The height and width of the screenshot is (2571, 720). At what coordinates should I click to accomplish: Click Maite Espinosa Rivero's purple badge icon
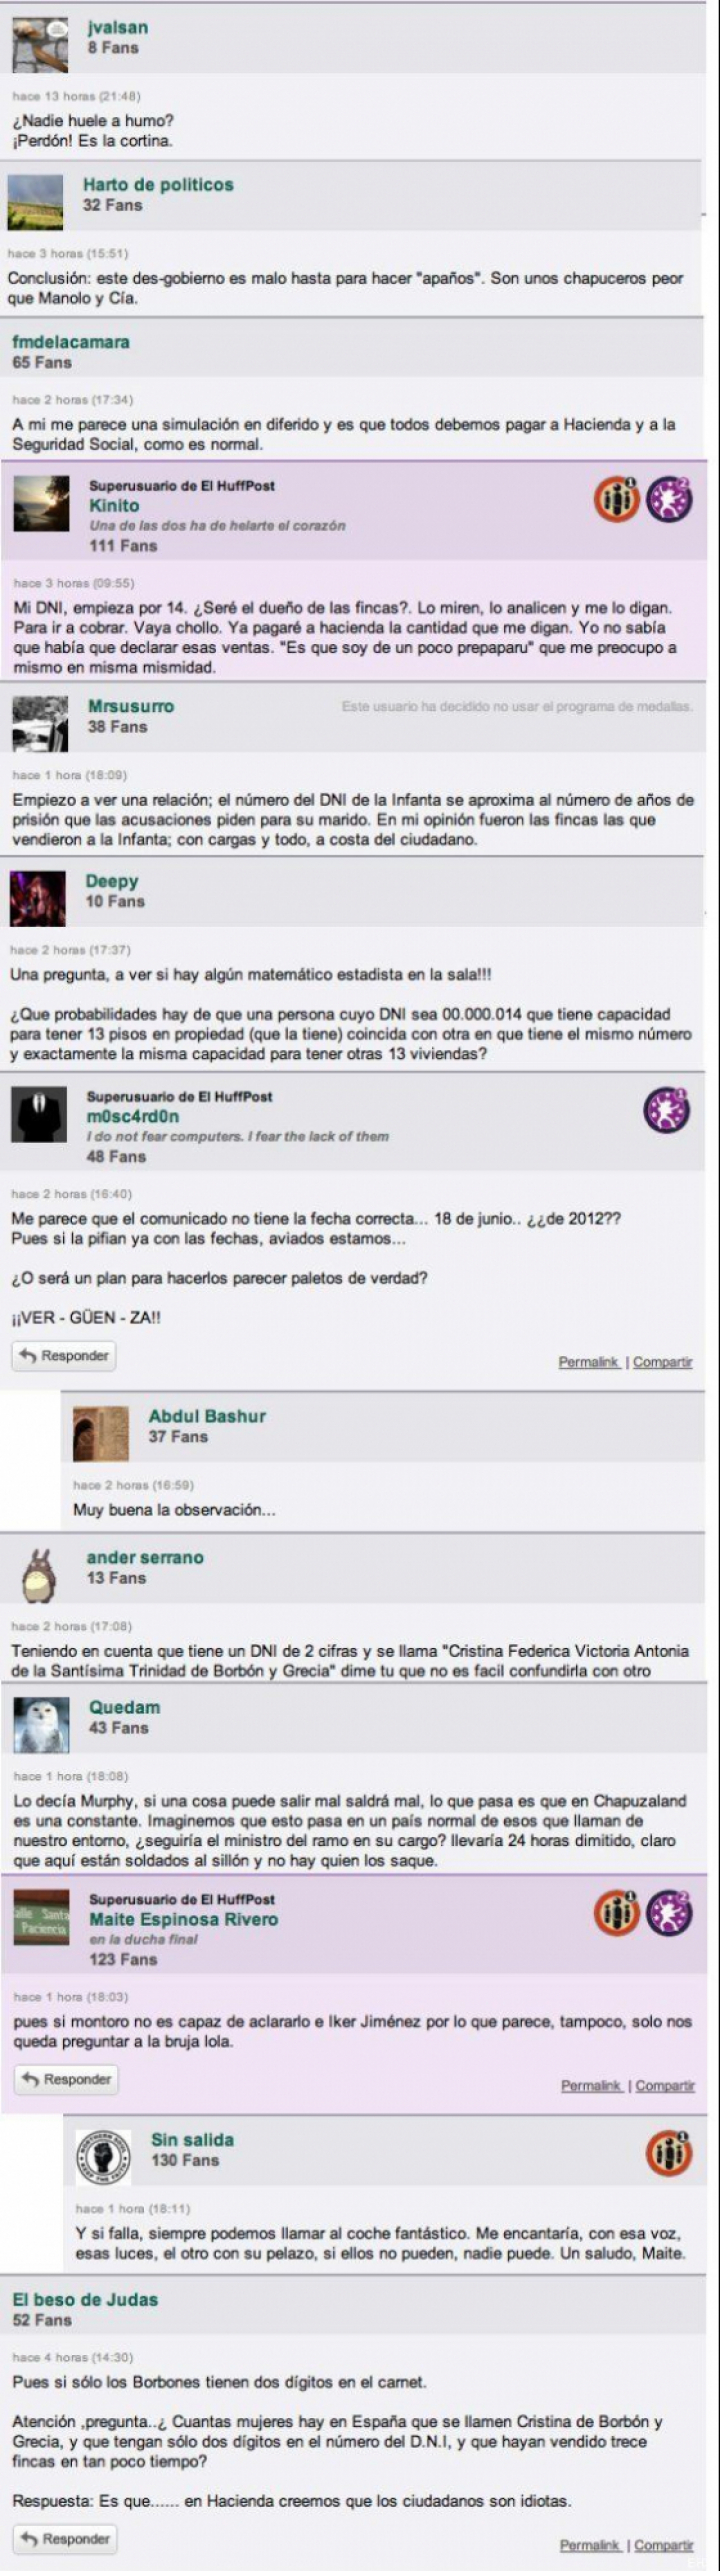[x=669, y=1912]
